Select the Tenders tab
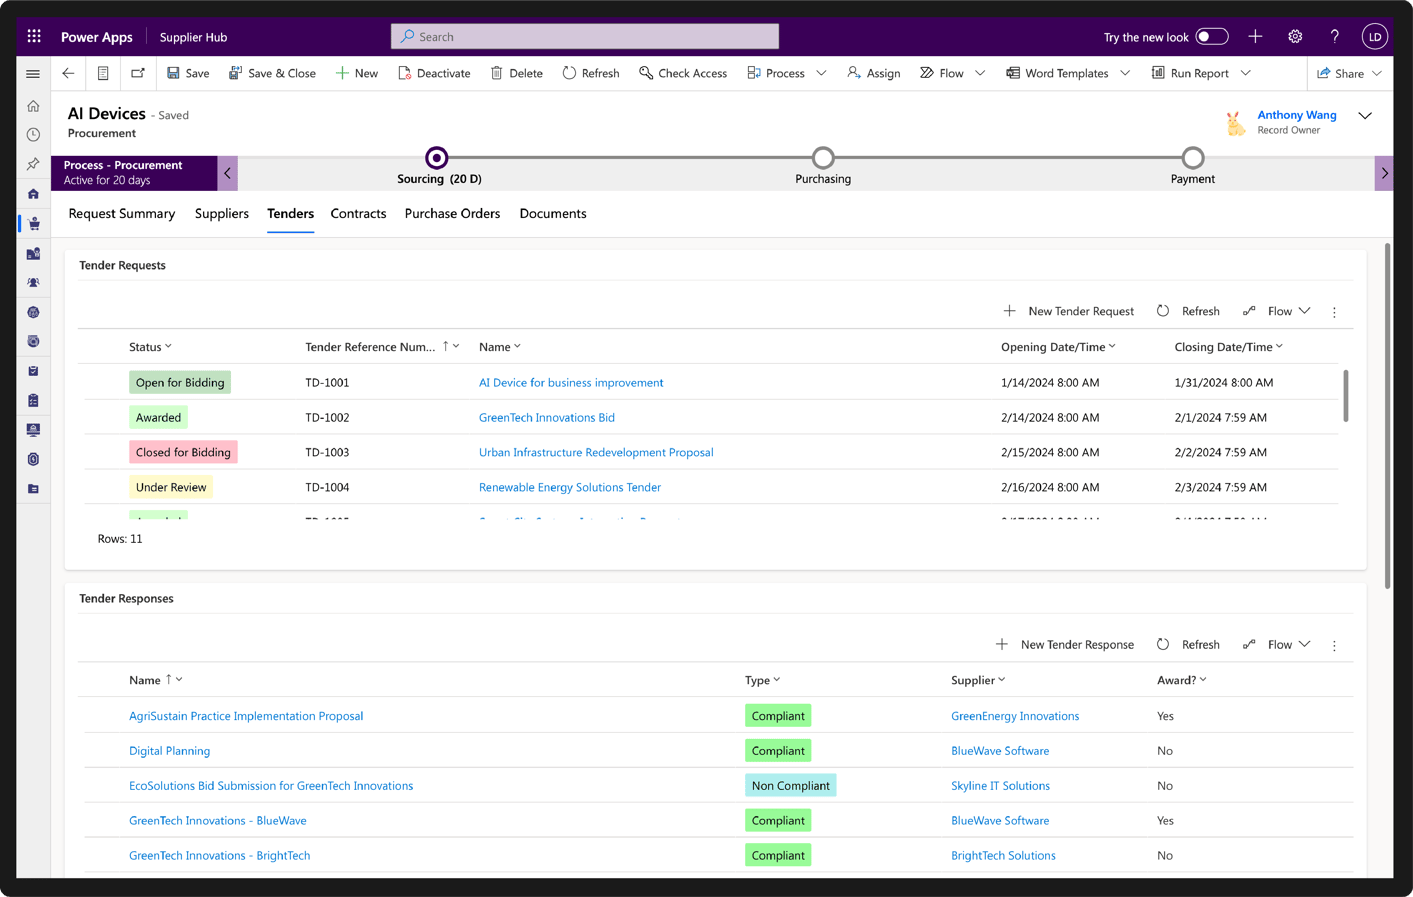The width and height of the screenshot is (1413, 897). 290,213
